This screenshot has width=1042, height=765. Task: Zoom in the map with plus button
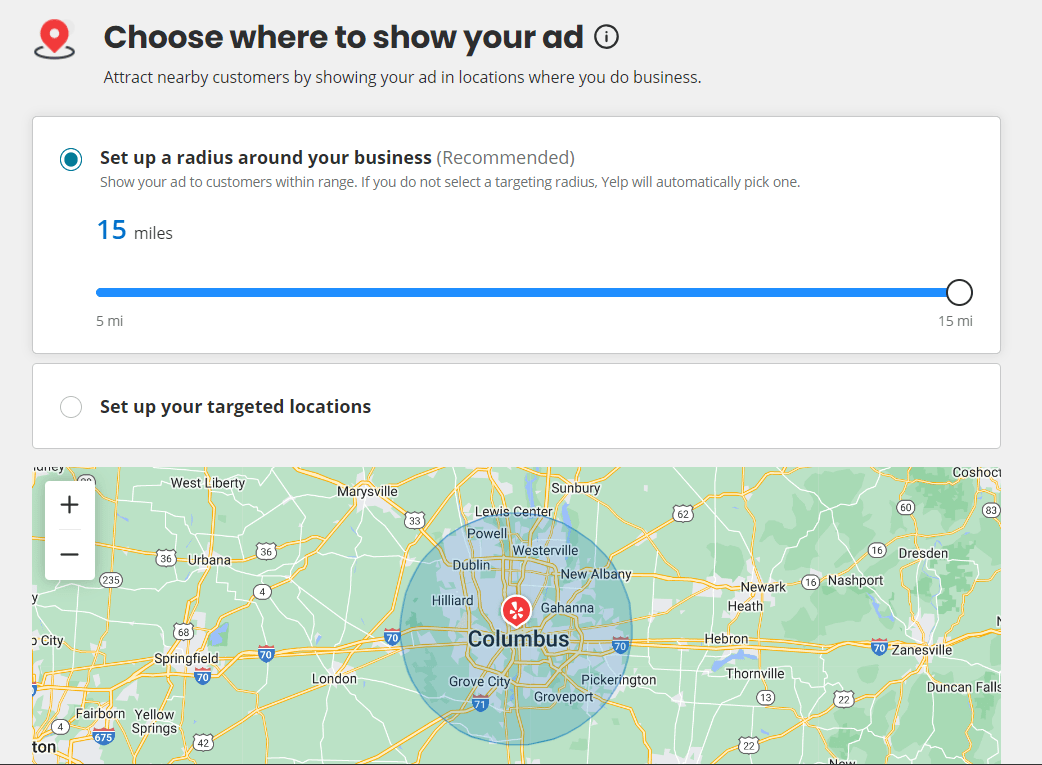[69, 505]
